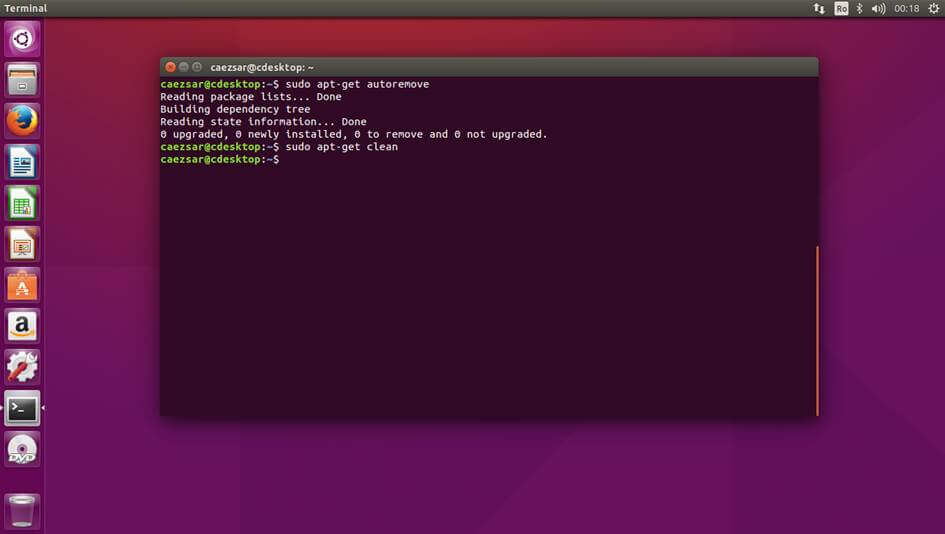Image resolution: width=945 pixels, height=534 pixels.
Task: Open Firefox web browser
Action: pos(22,121)
